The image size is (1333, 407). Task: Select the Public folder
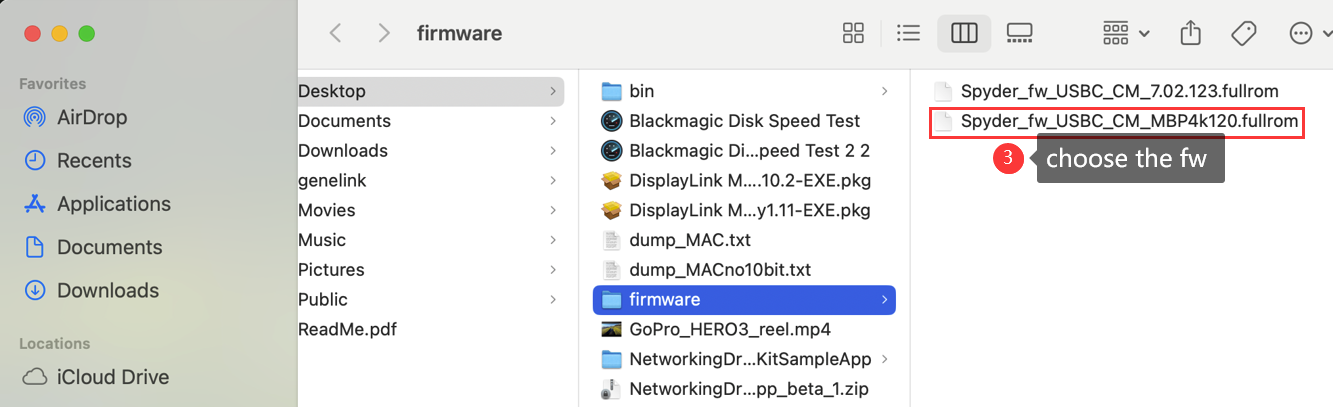(x=431, y=299)
